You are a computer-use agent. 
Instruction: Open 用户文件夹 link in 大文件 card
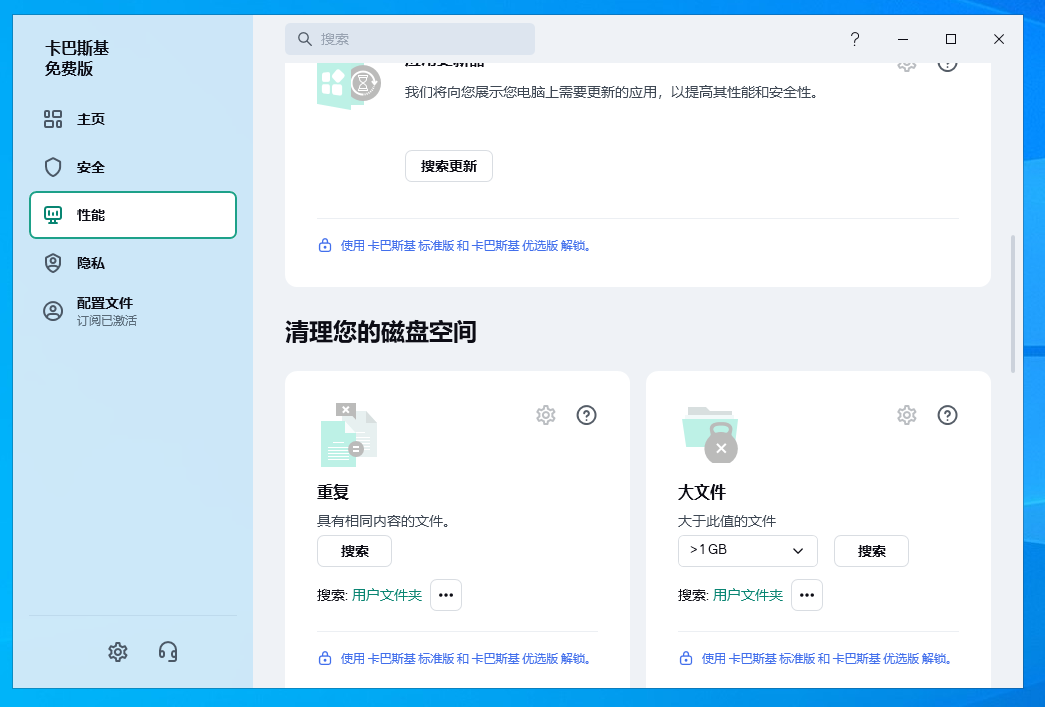pos(748,595)
